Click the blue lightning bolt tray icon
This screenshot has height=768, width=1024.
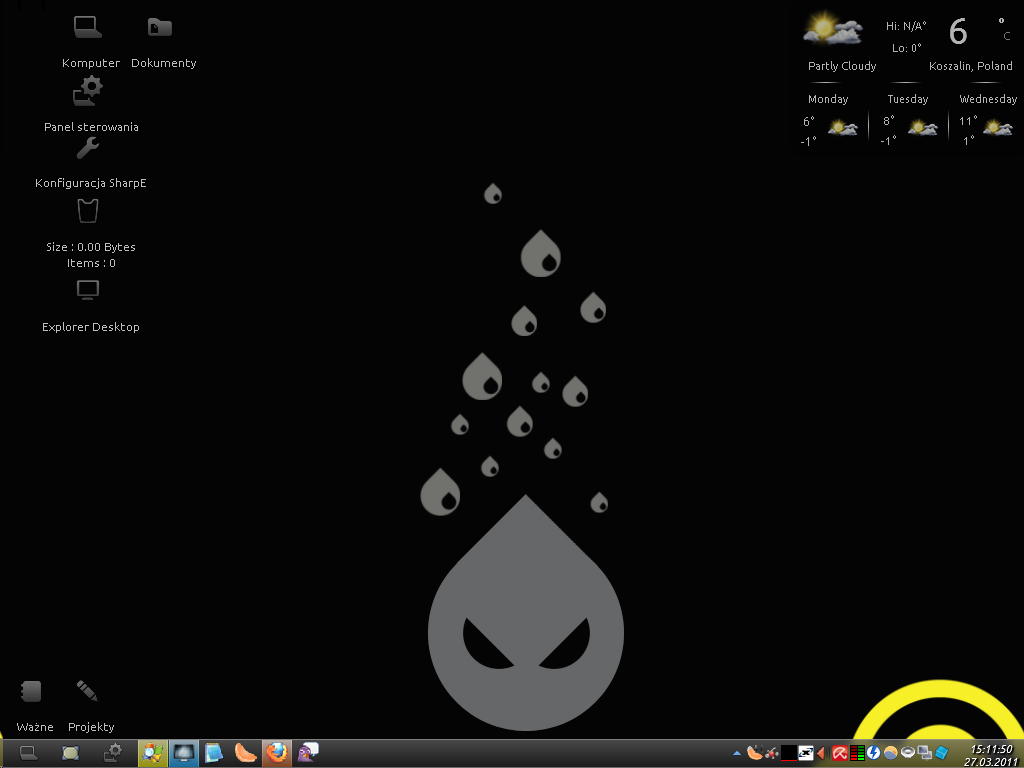point(874,753)
